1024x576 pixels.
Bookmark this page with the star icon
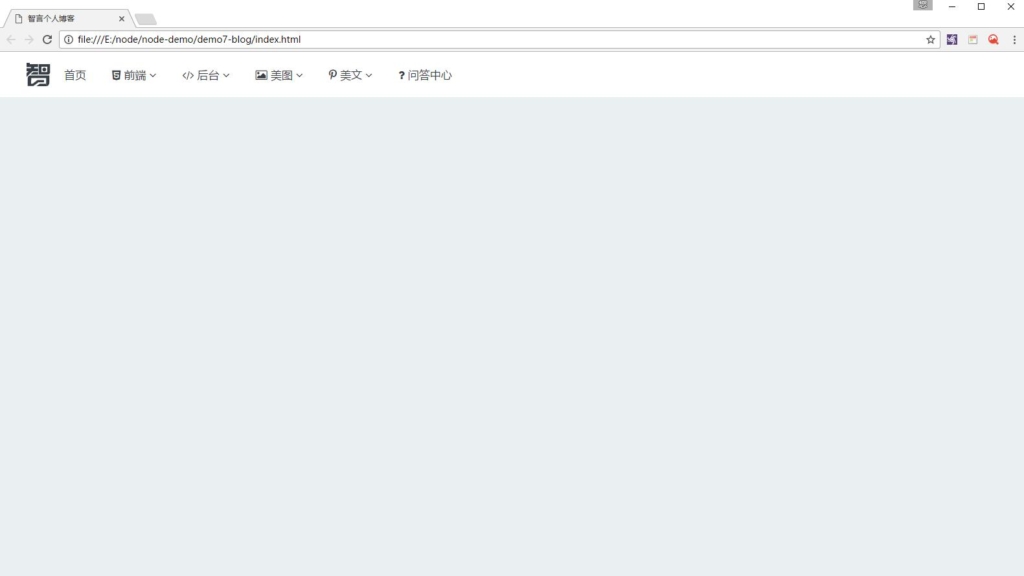tap(931, 39)
